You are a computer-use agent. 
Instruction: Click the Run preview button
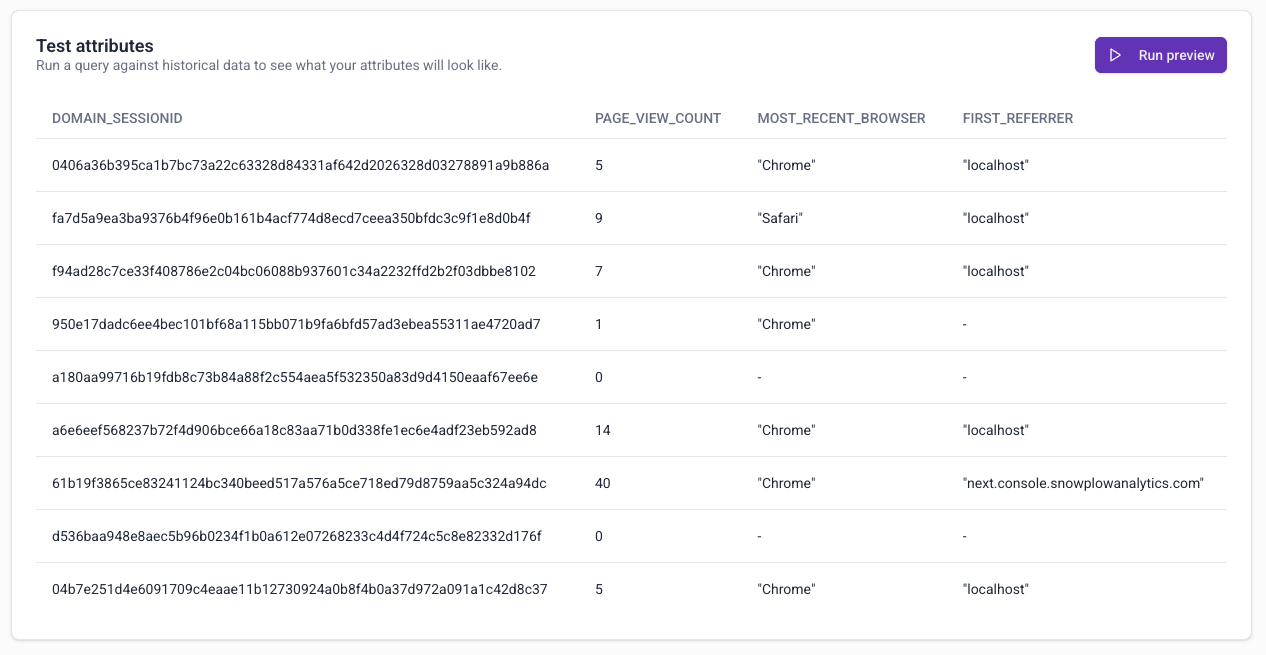coord(1160,55)
